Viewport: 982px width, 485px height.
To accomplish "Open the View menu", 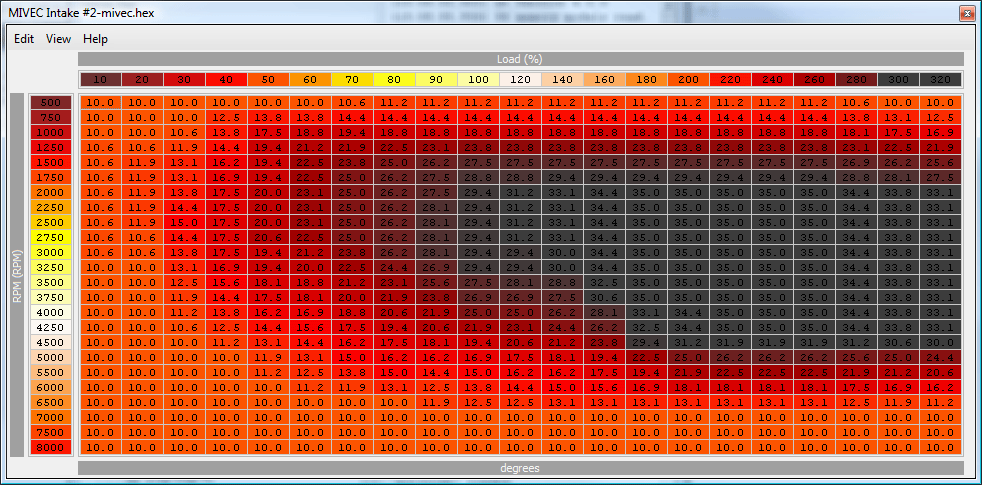I will tap(58, 39).
